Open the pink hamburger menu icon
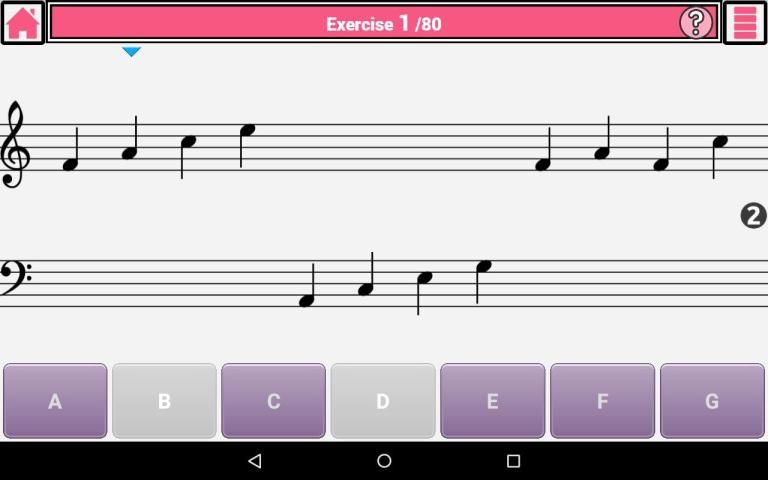 745,23
